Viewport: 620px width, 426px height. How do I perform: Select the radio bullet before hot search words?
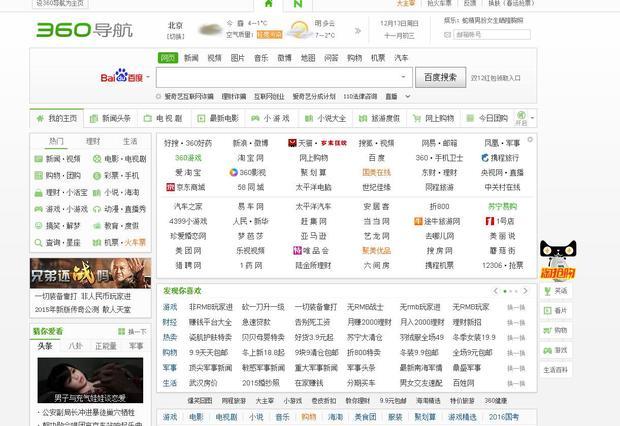159,96
